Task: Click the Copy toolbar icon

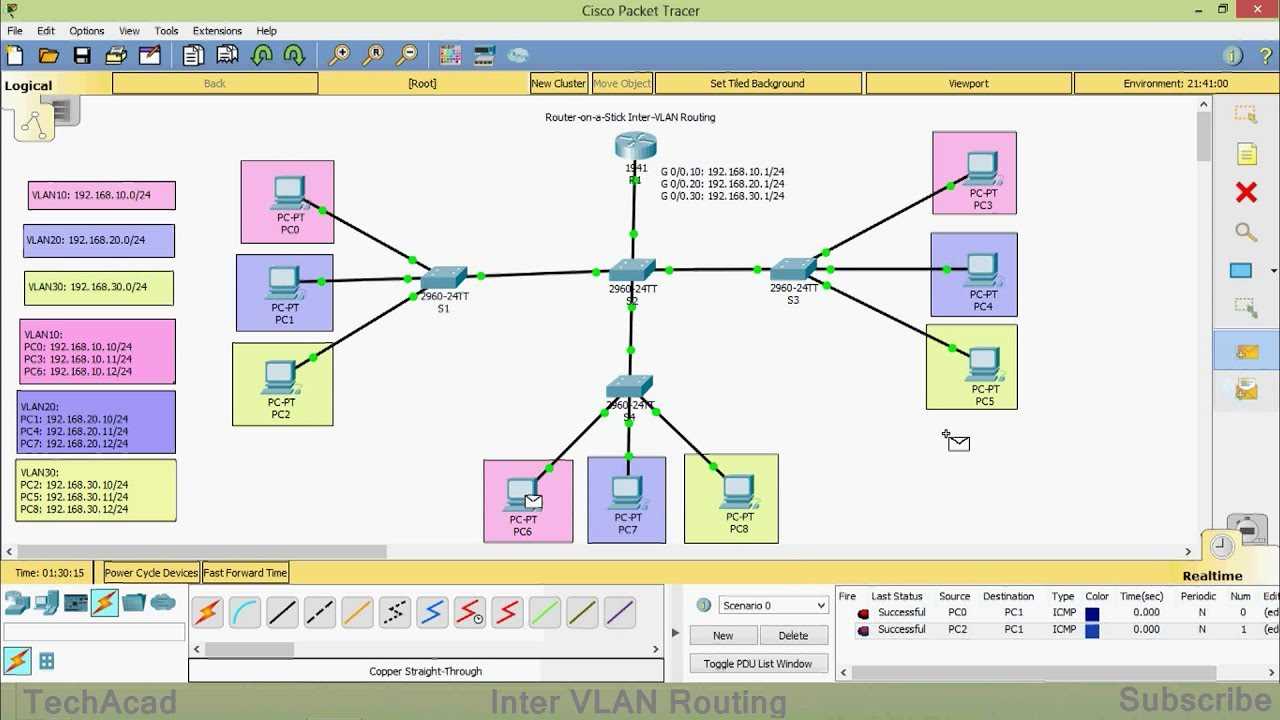Action: (x=193, y=56)
